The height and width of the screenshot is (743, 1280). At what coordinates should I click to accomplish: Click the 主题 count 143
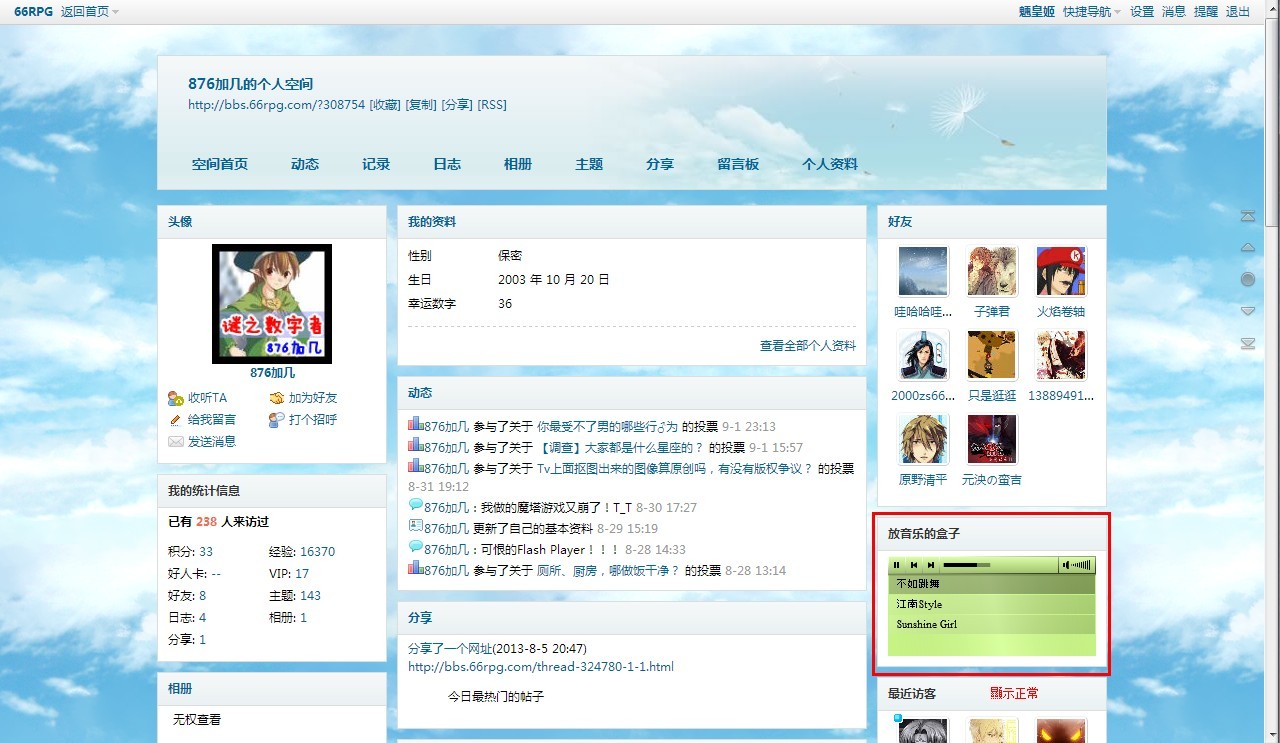310,596
